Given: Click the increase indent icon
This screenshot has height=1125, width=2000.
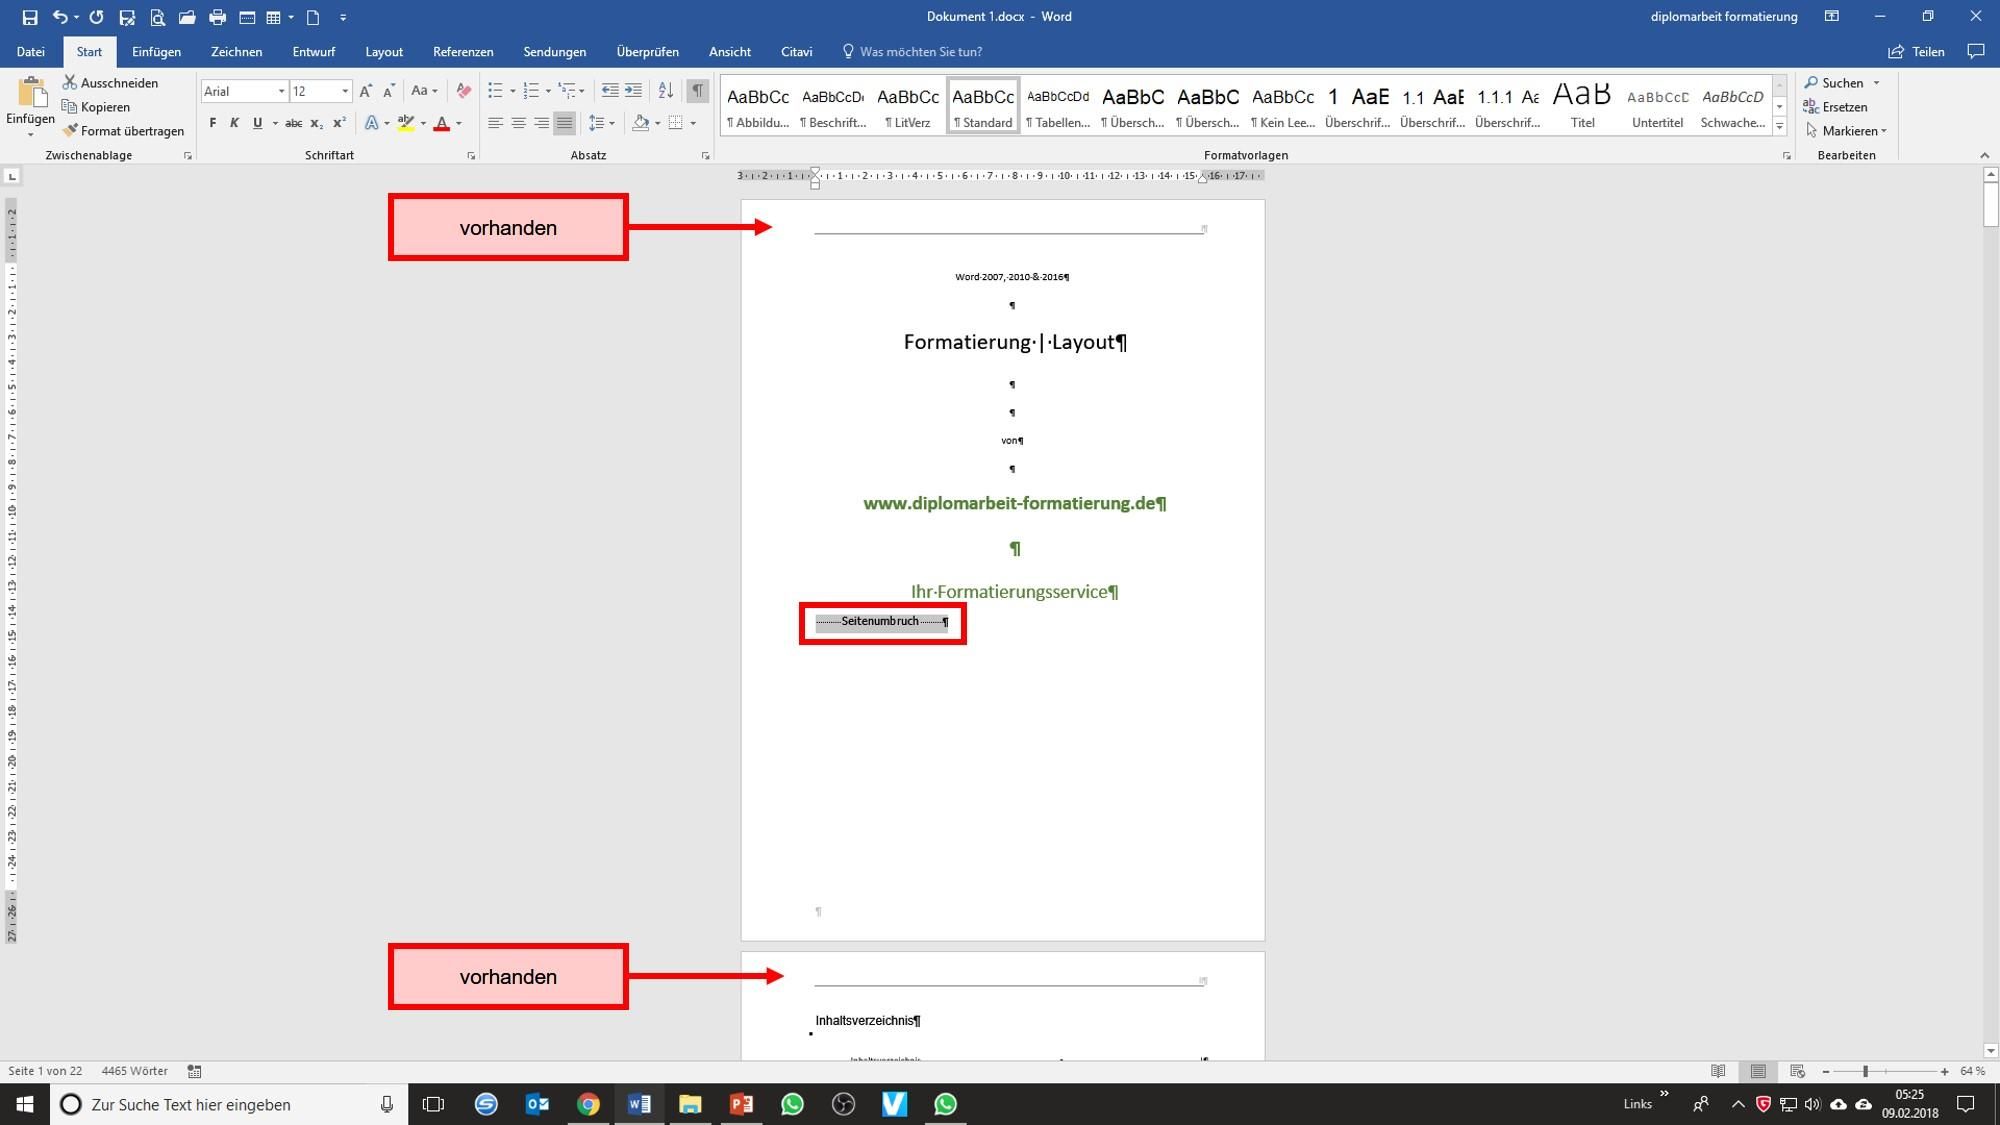Looking at the screenshot, I should pos(634,91).
